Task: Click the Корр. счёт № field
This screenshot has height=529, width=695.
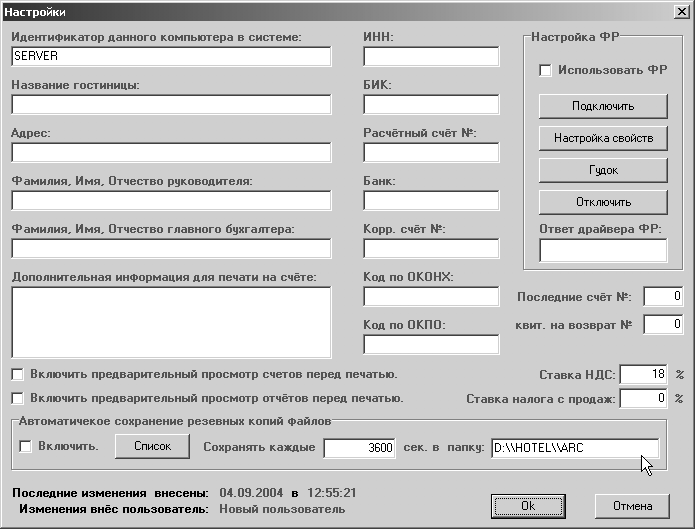Action: point(431,248)
